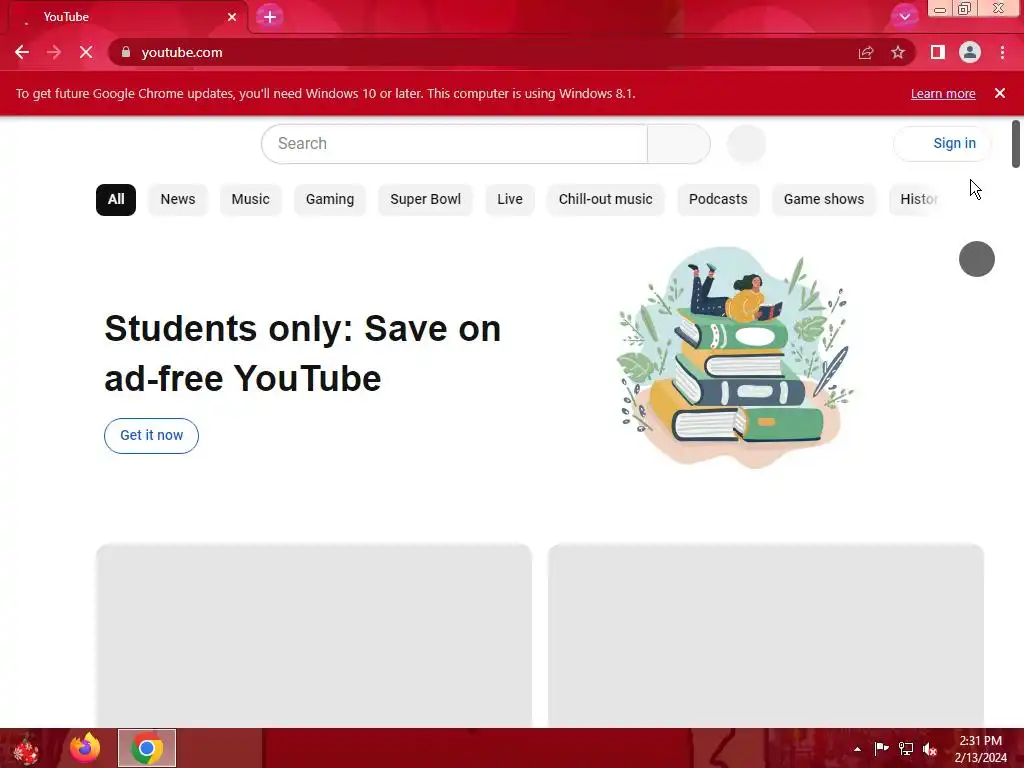Select the Music filter chip

coord(250,199)
